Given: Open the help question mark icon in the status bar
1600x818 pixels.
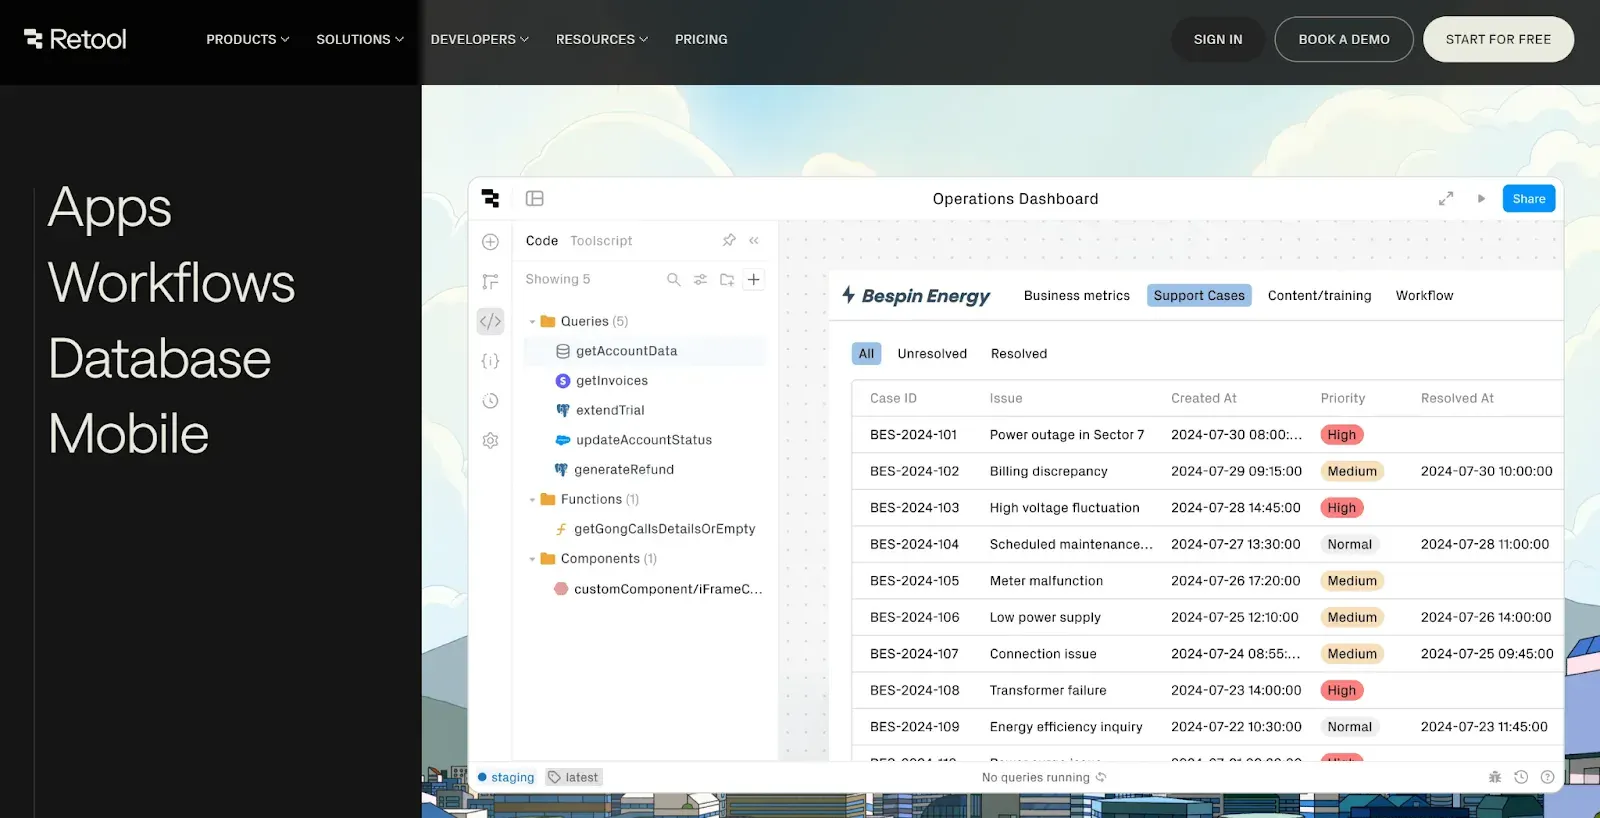Looking at the screenshot, I should (1548, 777).
